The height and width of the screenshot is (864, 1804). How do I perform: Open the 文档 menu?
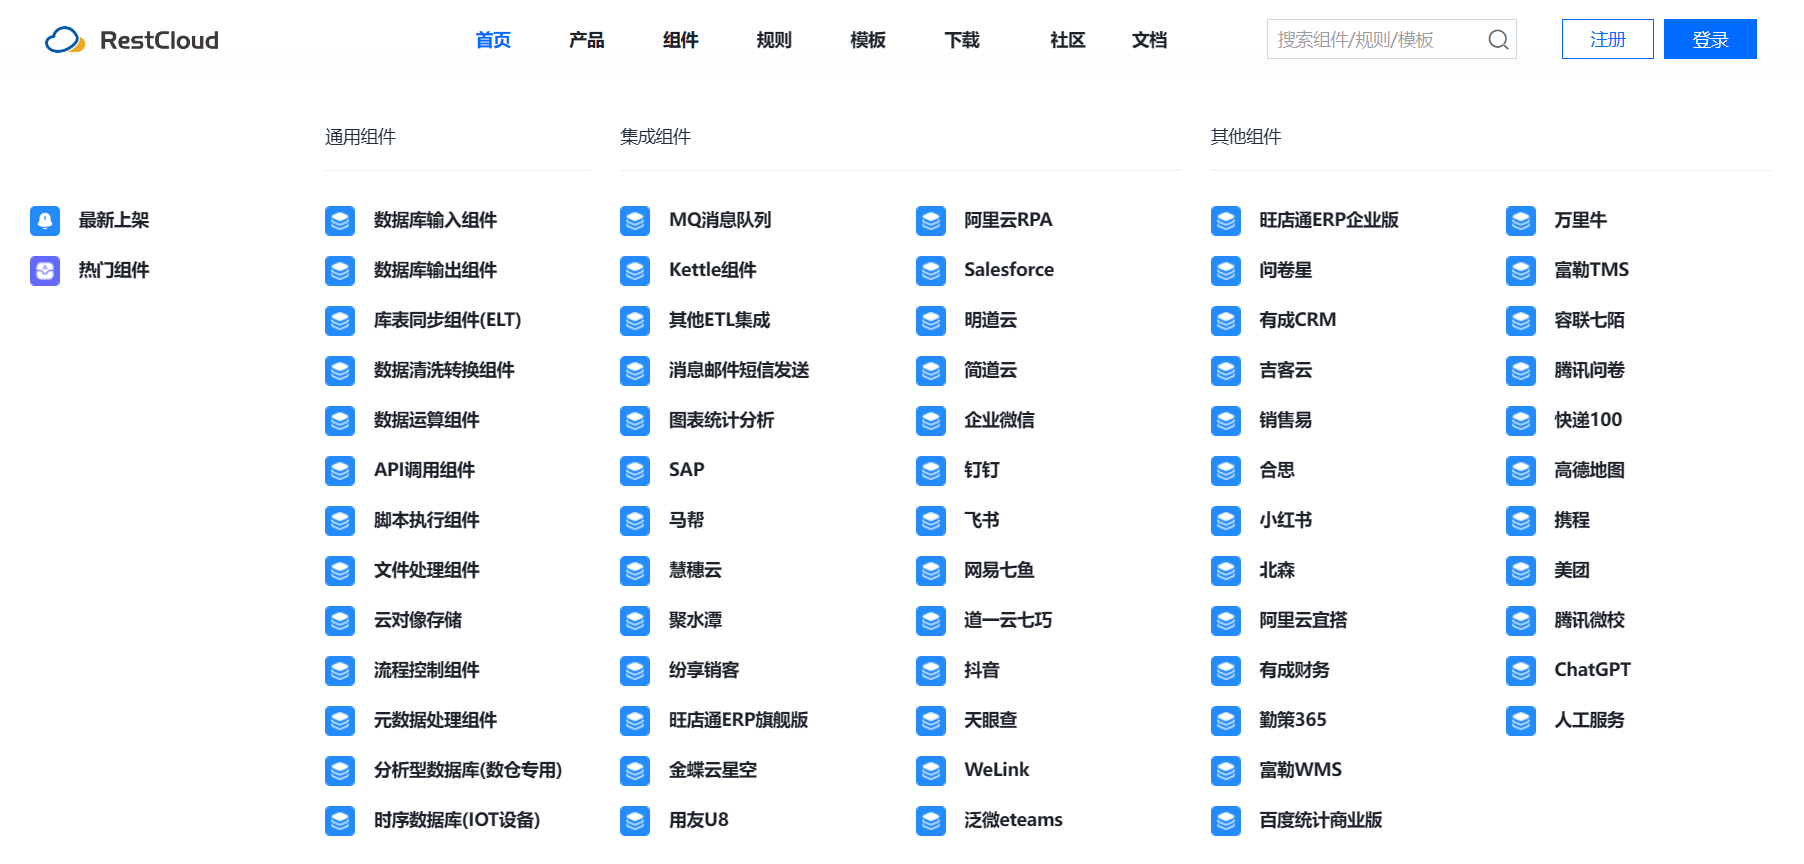pos(1150,40)
